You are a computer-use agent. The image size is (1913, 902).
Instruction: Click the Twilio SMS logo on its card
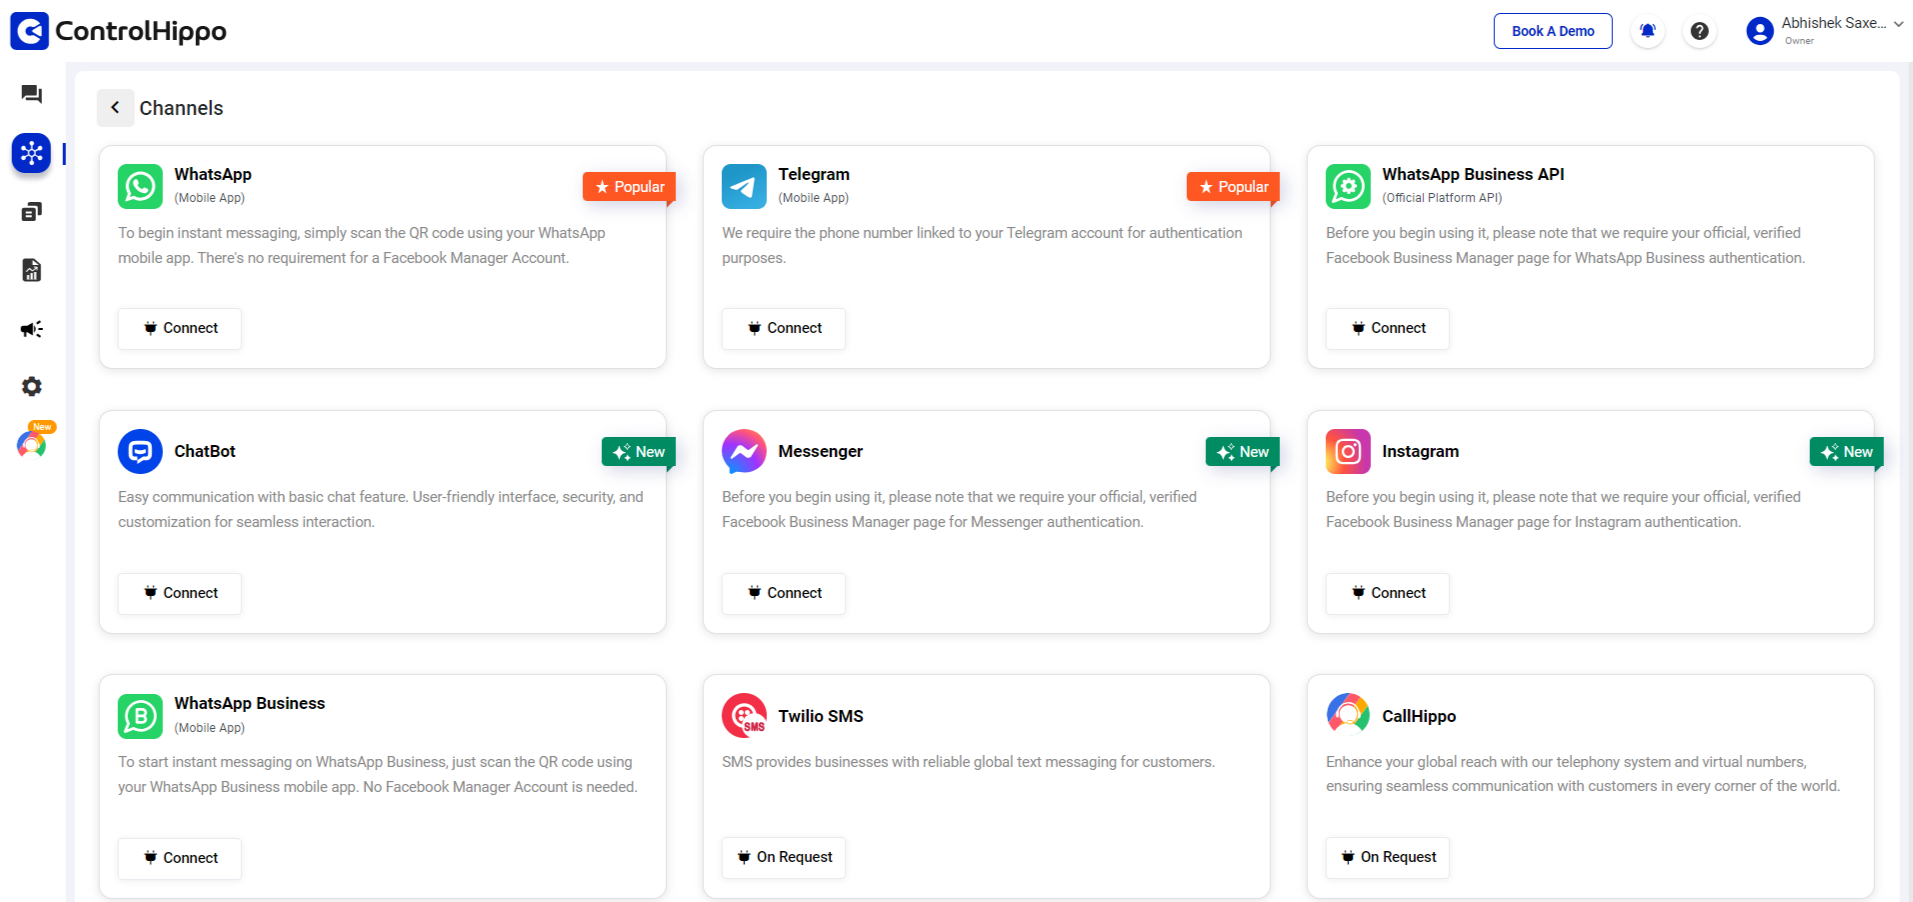[x=743, y=715]
